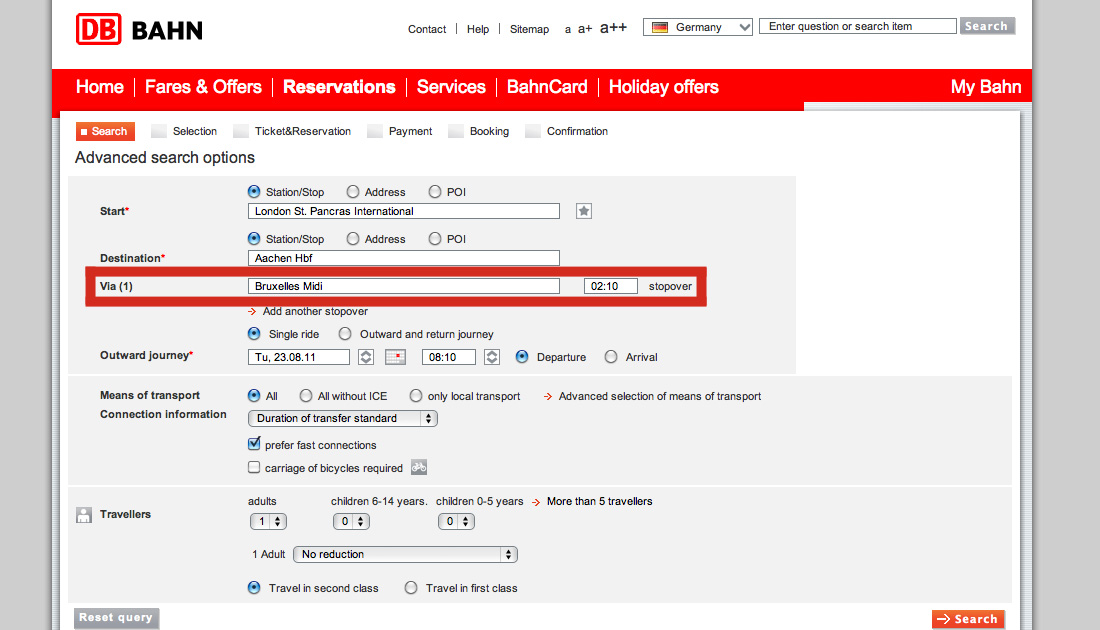Open the Germany country dropdown
1100x630 pixels.
(x=698, y=27)
